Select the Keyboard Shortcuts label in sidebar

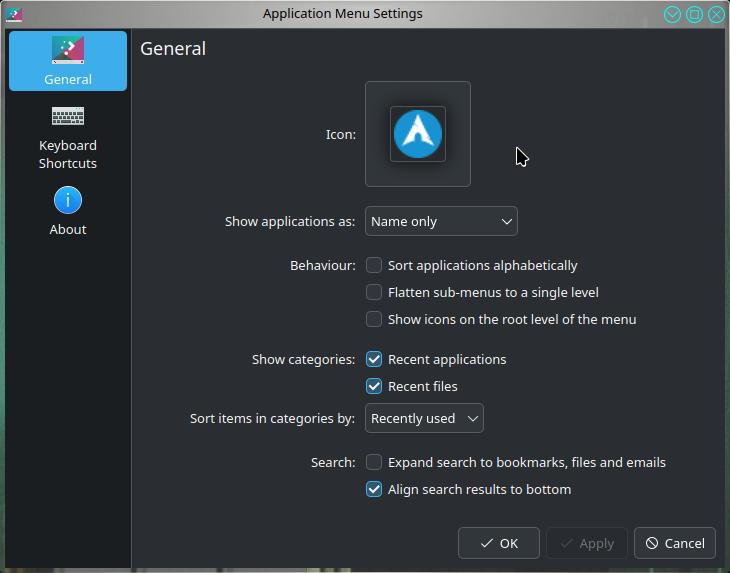pos(68,154)
